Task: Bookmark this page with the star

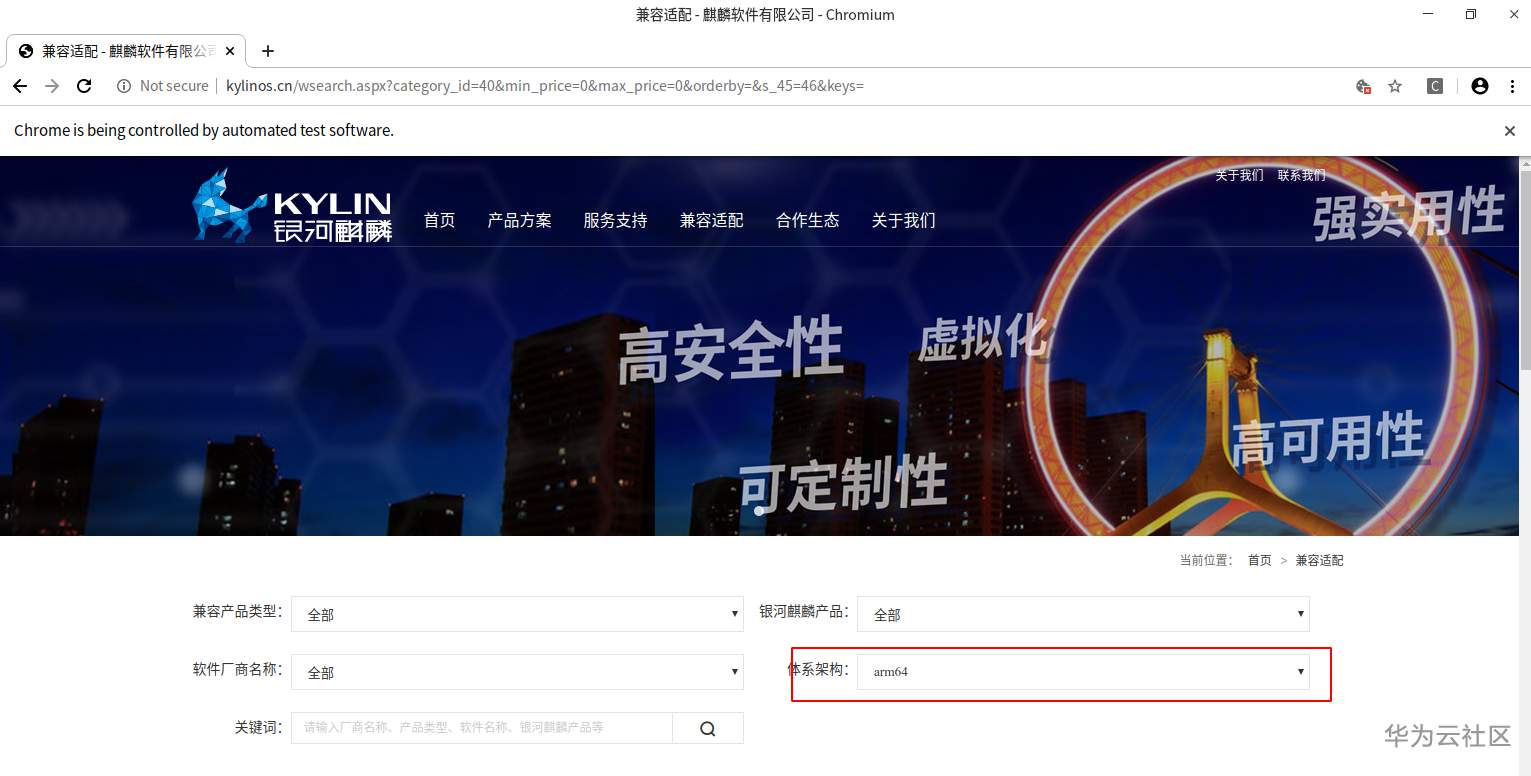Action: pyautogui.click(x=1395, y=86)
